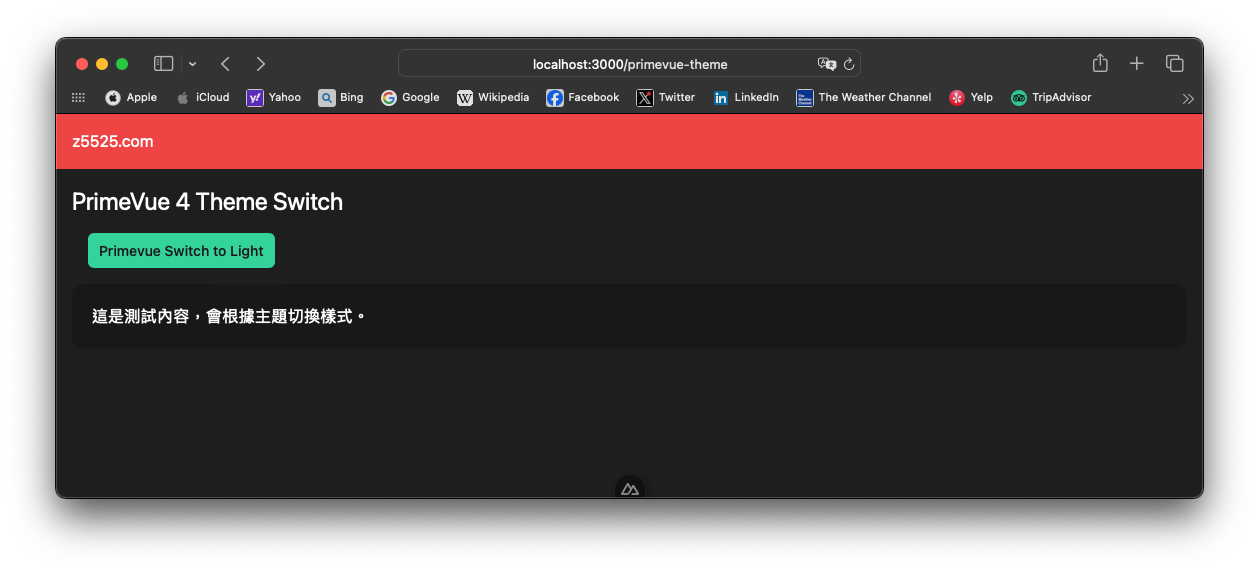Click the z5525.com site title

pos(113,142)
